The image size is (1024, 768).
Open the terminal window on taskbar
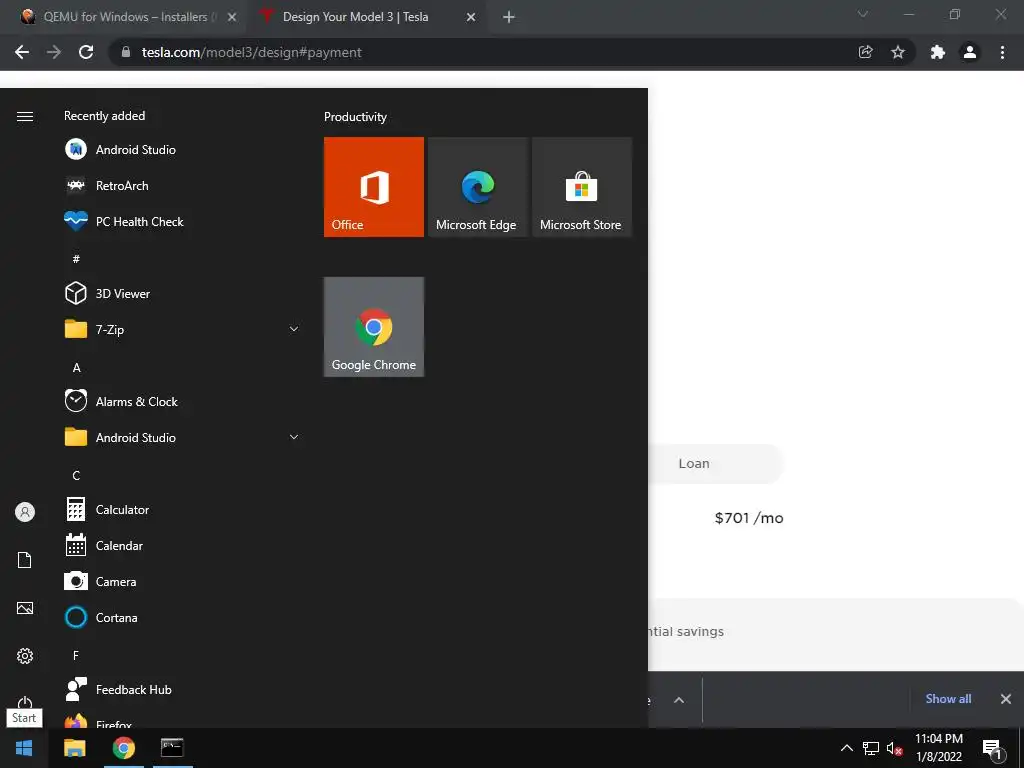point(172,748)
